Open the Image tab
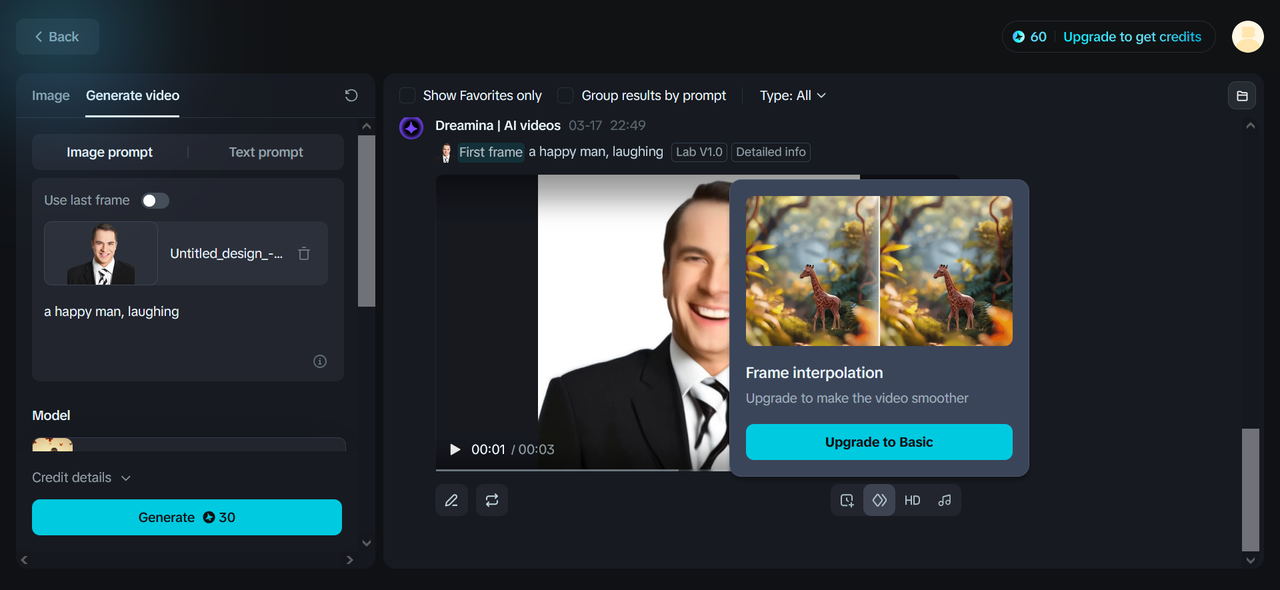This screenshot has height=590, width=1280. [50, 95]
